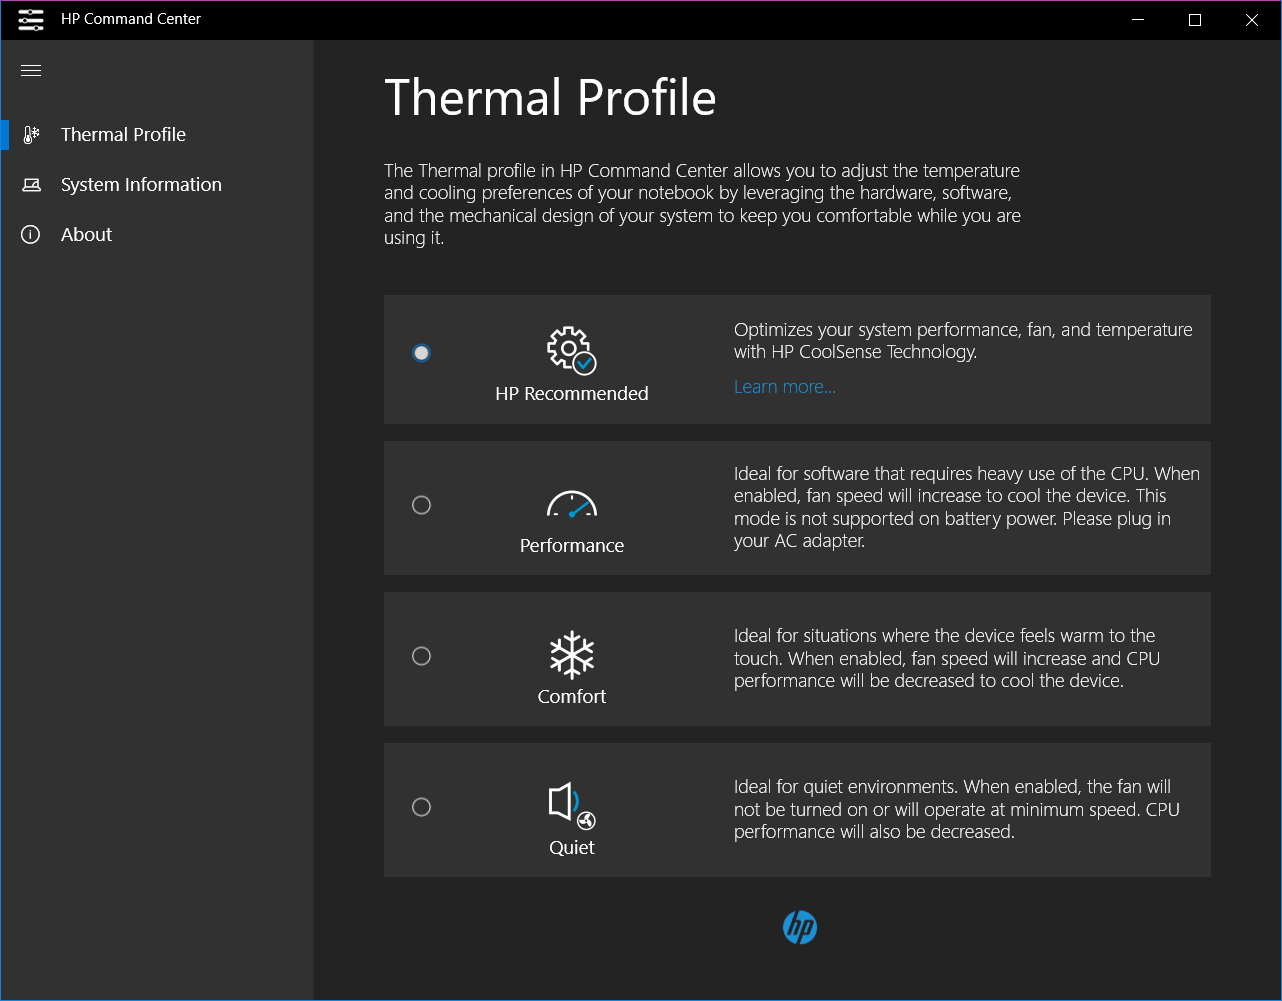
Task: Click the HP Recommended gear icon
Action: (x=571, y=350)
